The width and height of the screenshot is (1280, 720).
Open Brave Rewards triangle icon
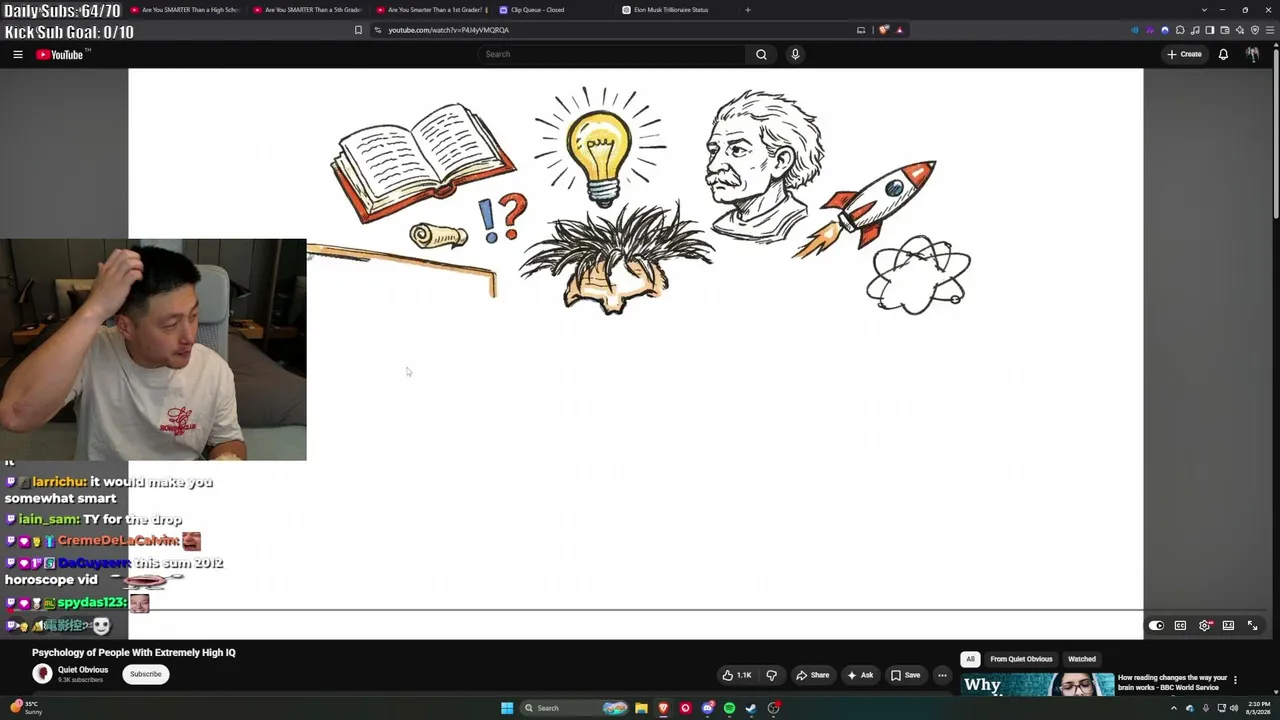point(899,30)
